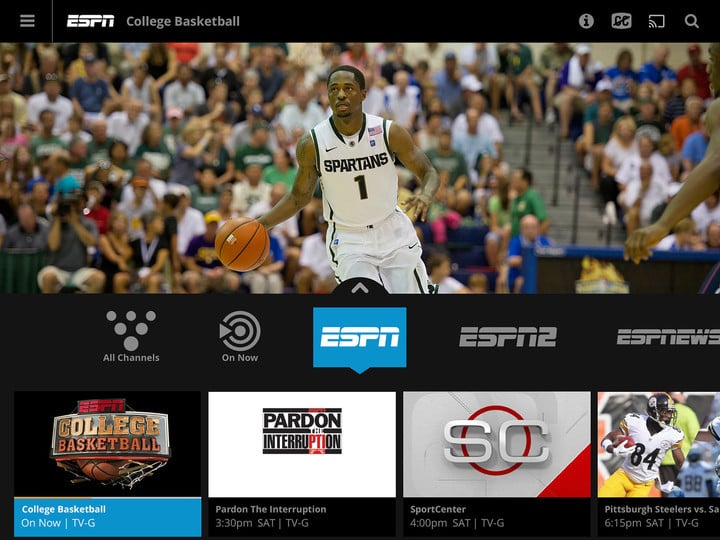Tap the cast to device icon
The width and height of the screenshot is (720, 540).
coord(656,21)
